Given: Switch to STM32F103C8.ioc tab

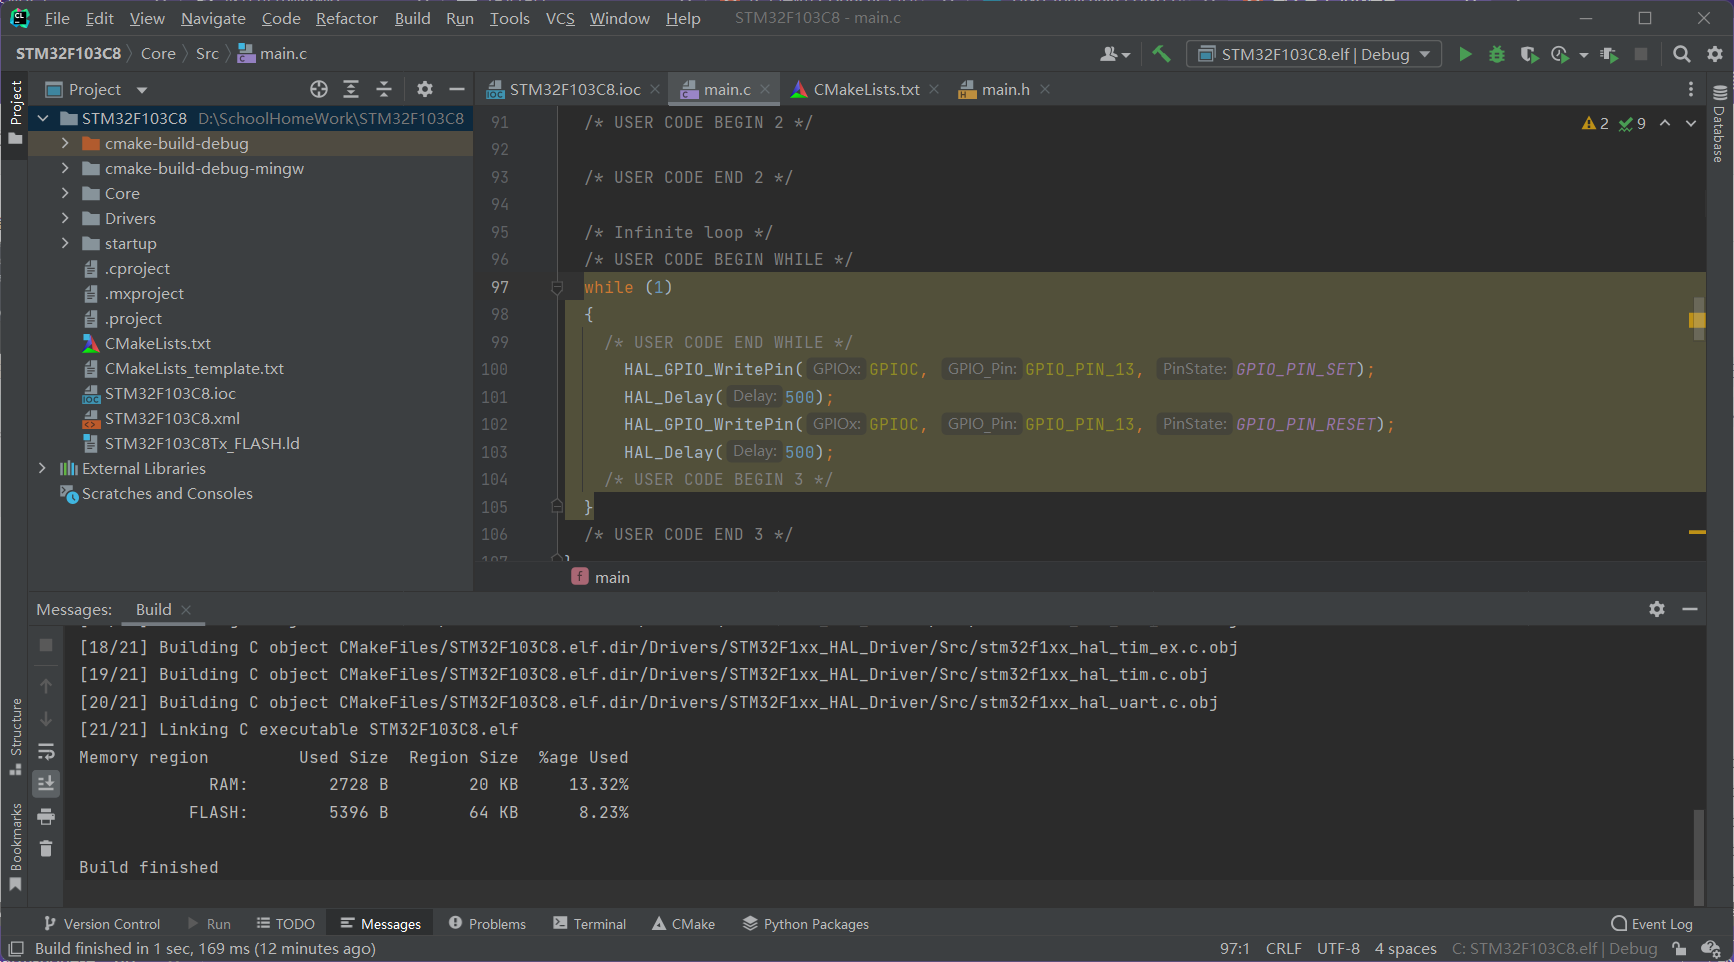Looking at the screenshot, I should coord(574,89).
